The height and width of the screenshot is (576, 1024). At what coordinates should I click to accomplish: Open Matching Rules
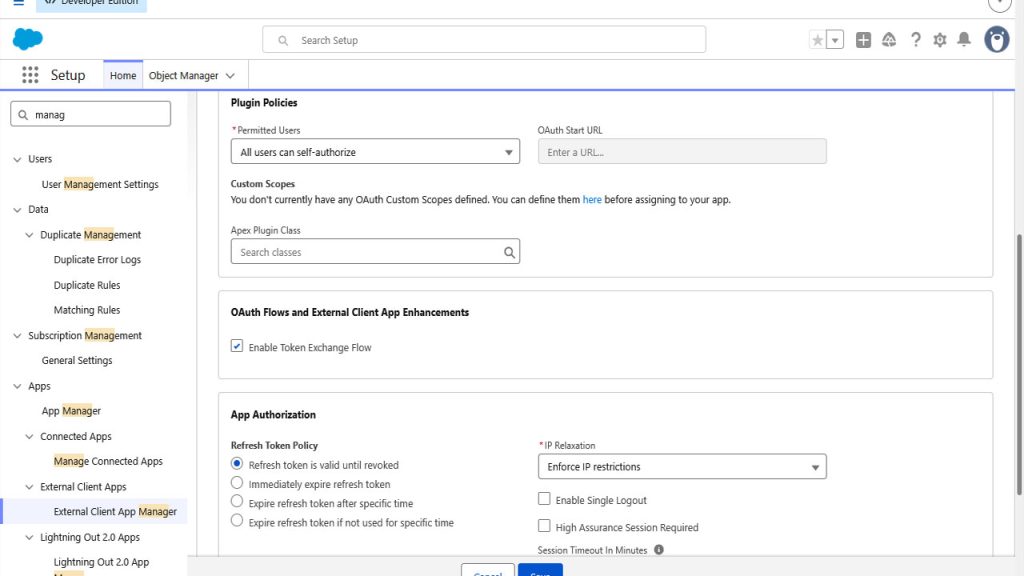[x=87, y=310]
